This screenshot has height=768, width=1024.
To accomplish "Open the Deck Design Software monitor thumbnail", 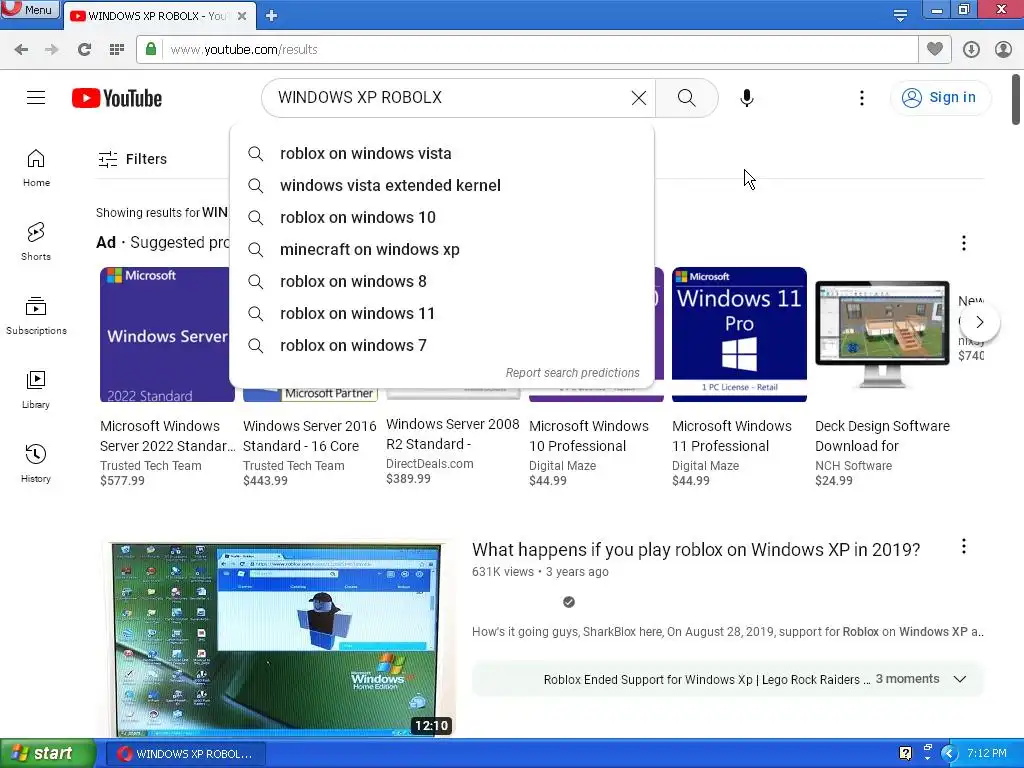I will 882,334.
